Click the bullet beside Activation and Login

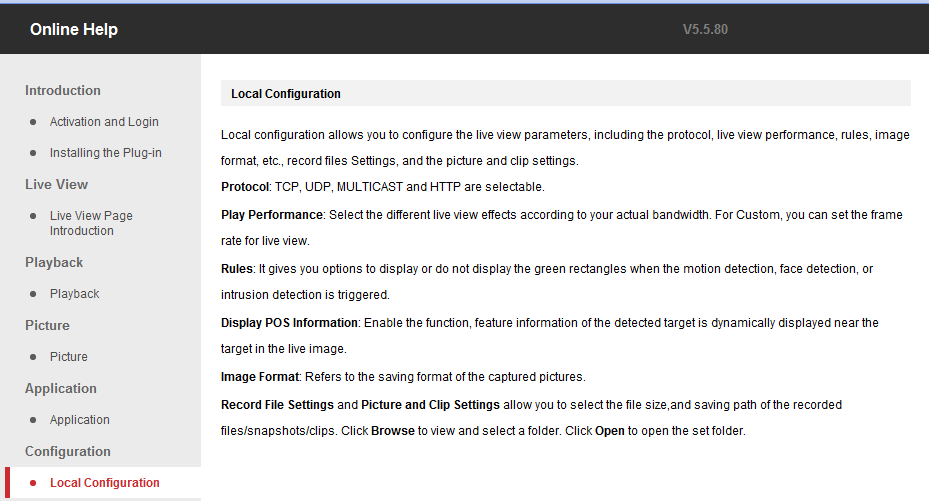pyautogui.click(x=33, y=122)
